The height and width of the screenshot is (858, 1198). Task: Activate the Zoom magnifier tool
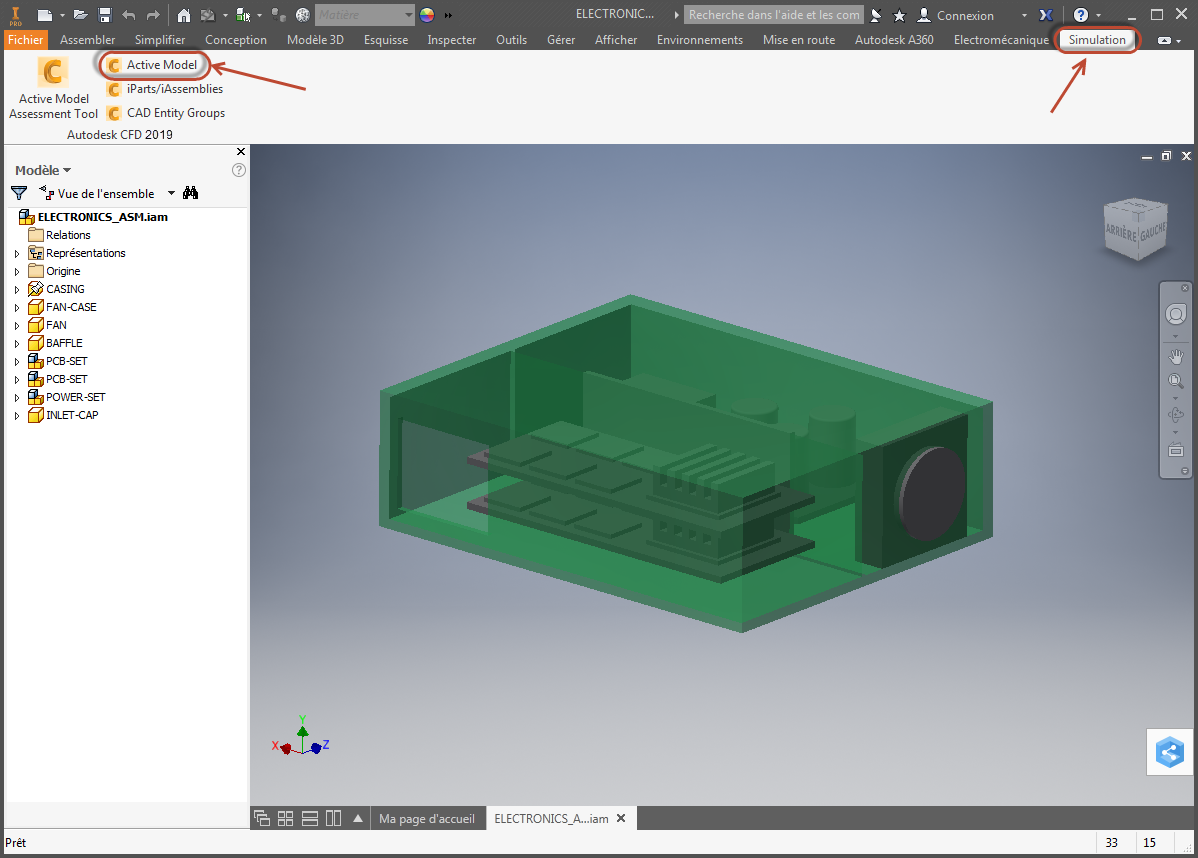click(1175, 380)
